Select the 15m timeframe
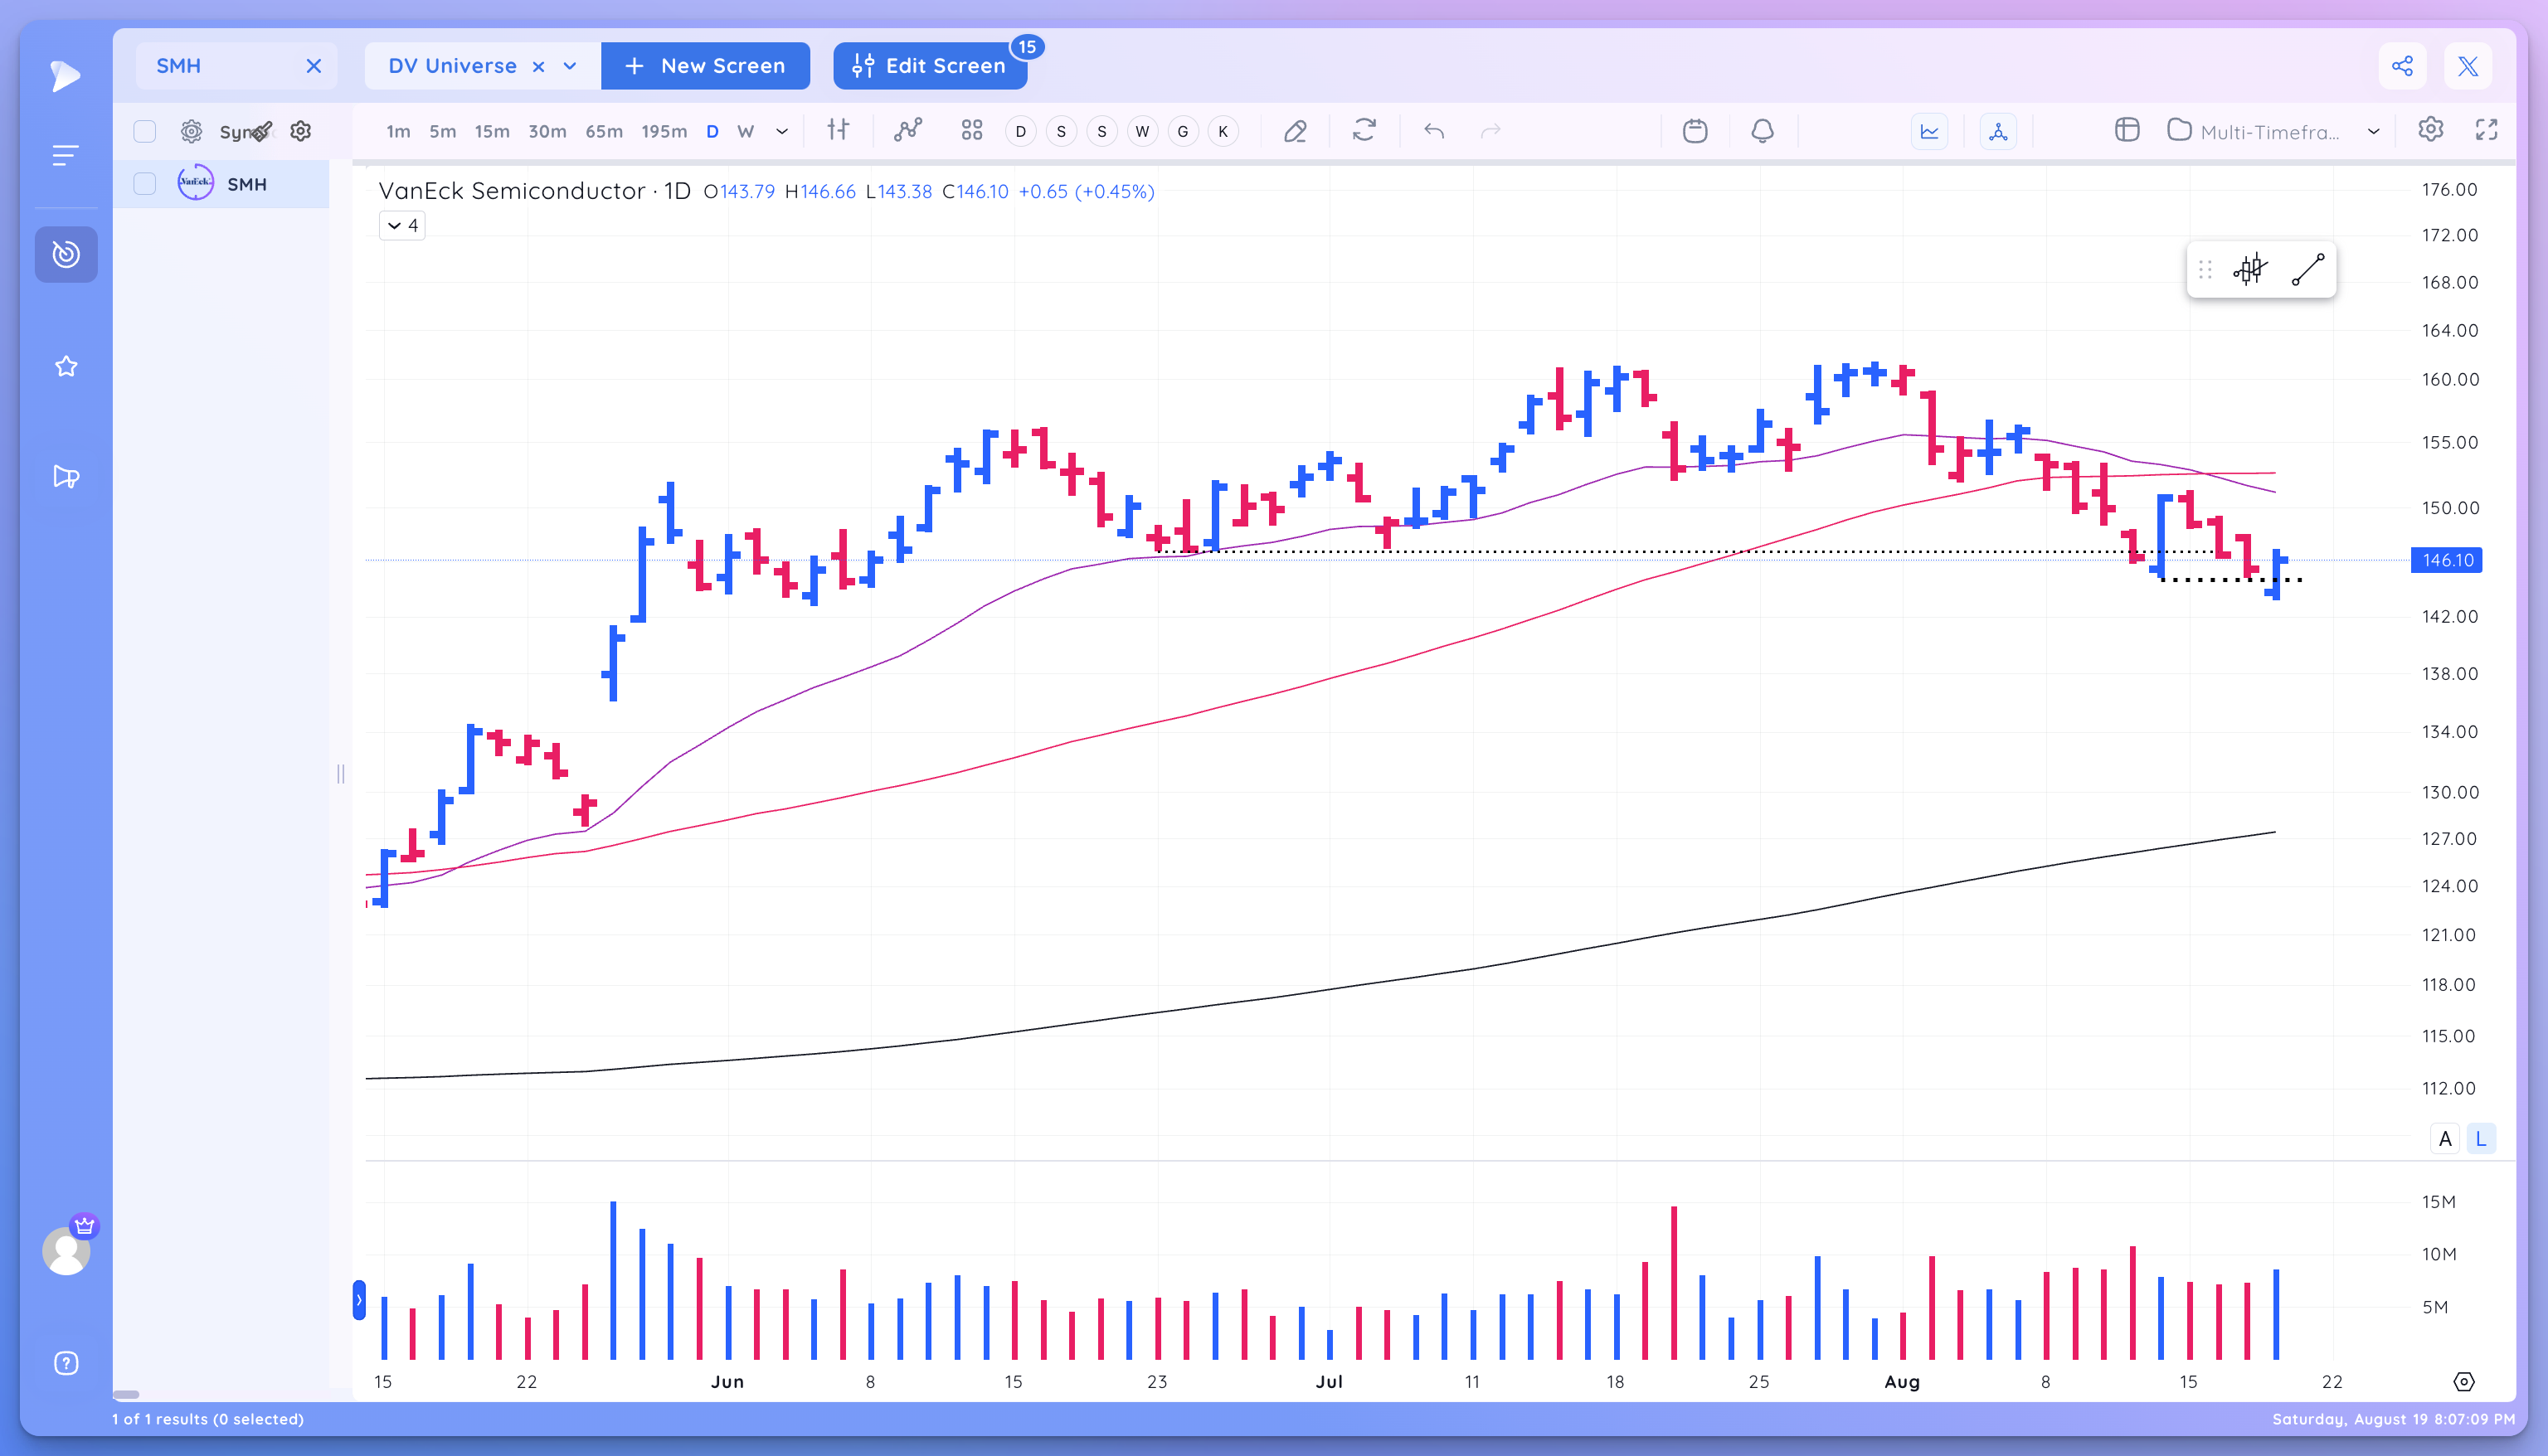This screenshot has width=2548, height=1456. (491, 131)
